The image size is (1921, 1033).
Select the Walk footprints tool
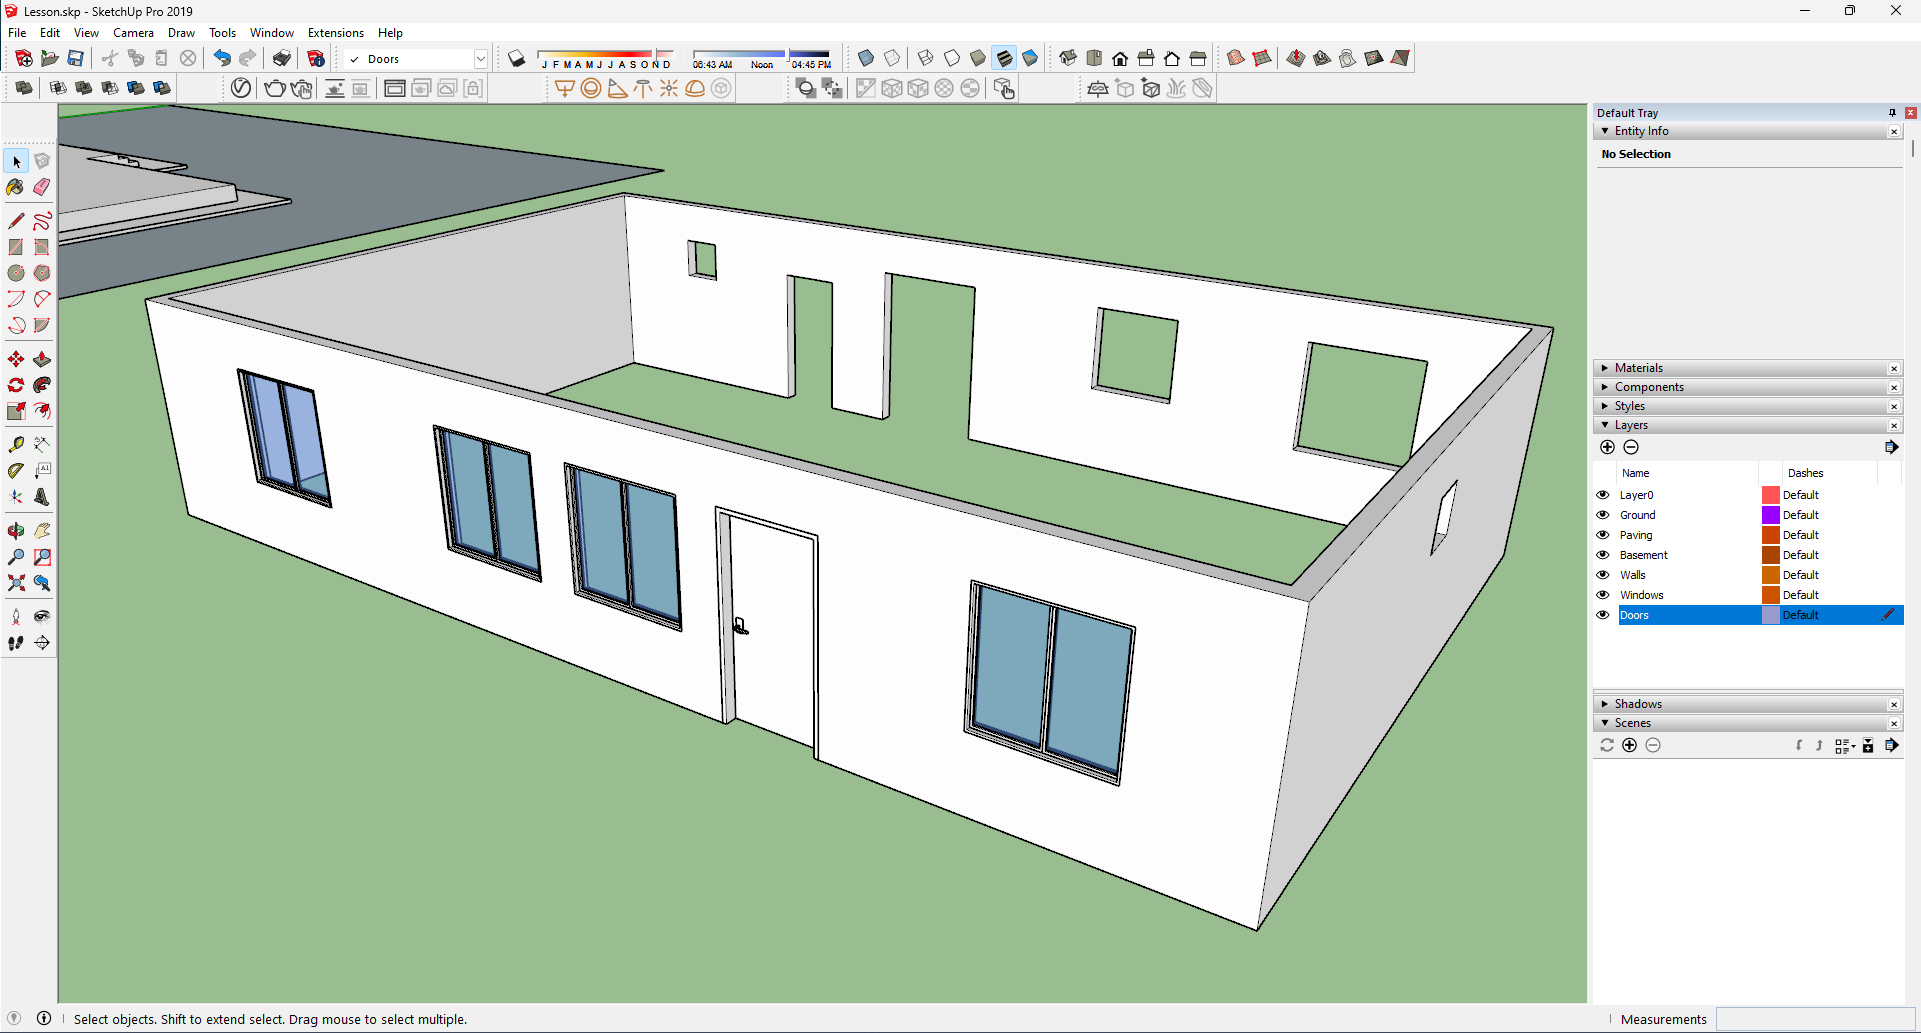coord(16,643)
